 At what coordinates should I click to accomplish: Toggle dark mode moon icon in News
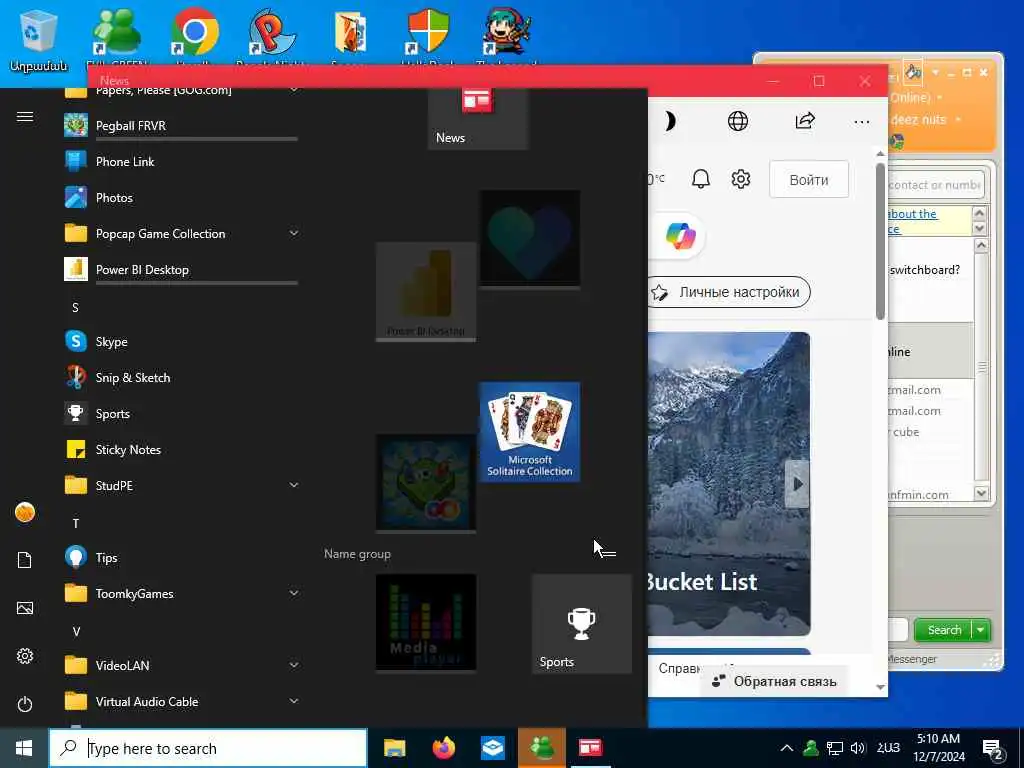[669, 121]
